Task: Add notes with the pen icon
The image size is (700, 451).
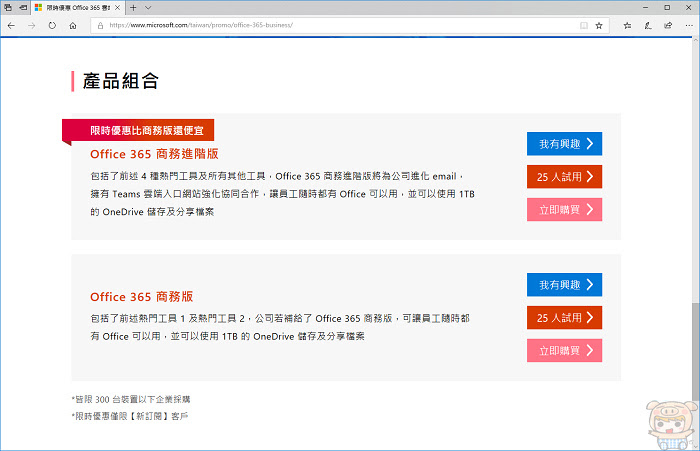Action: click(648, 25)
